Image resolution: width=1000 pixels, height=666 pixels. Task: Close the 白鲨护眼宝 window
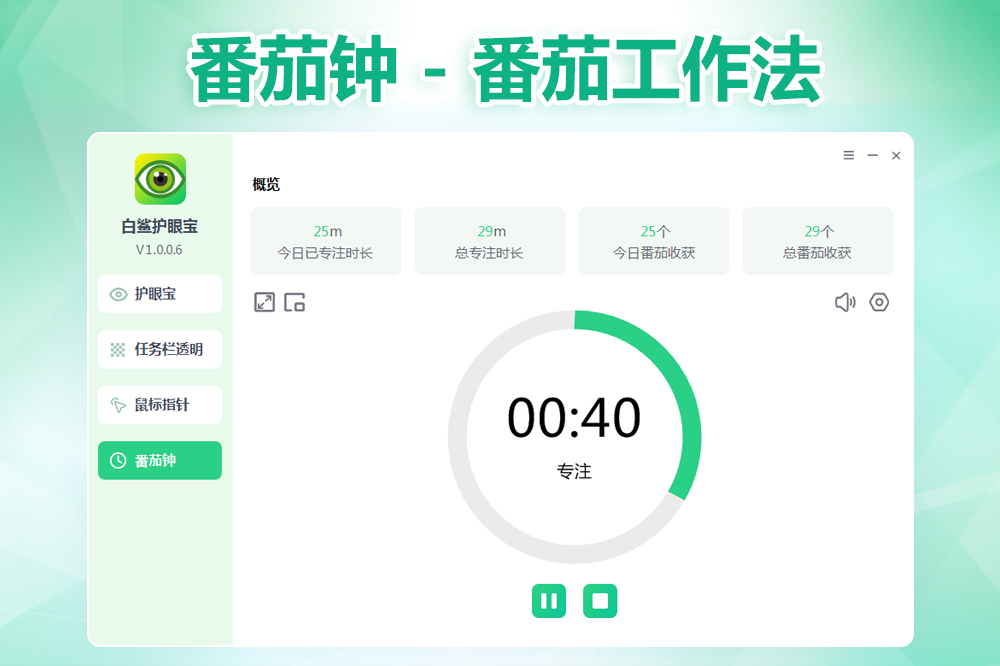(896, 155)
